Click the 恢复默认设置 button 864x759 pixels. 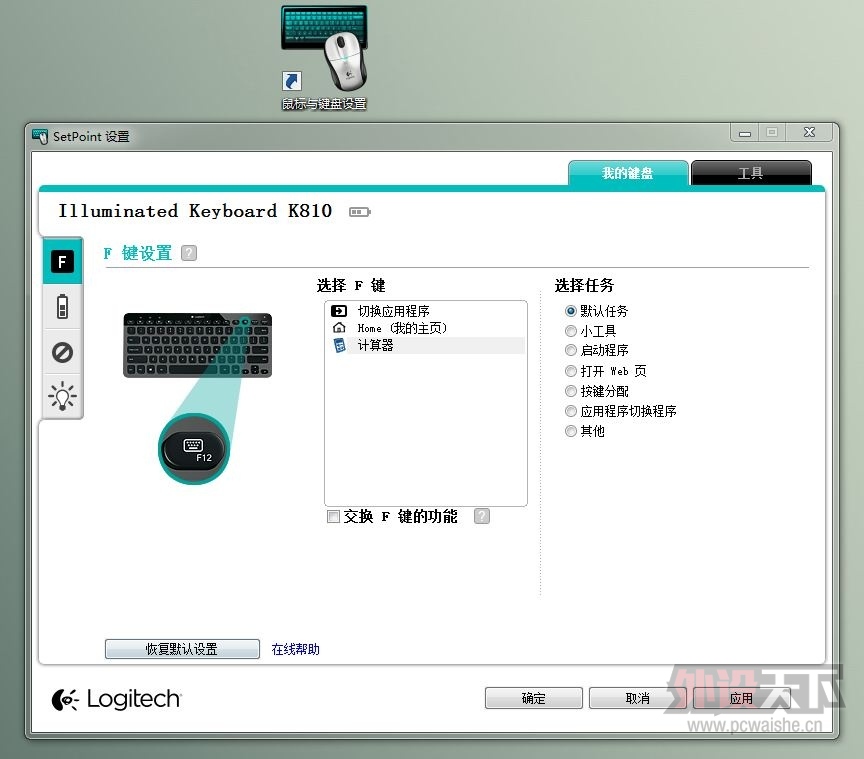point(182,649)
